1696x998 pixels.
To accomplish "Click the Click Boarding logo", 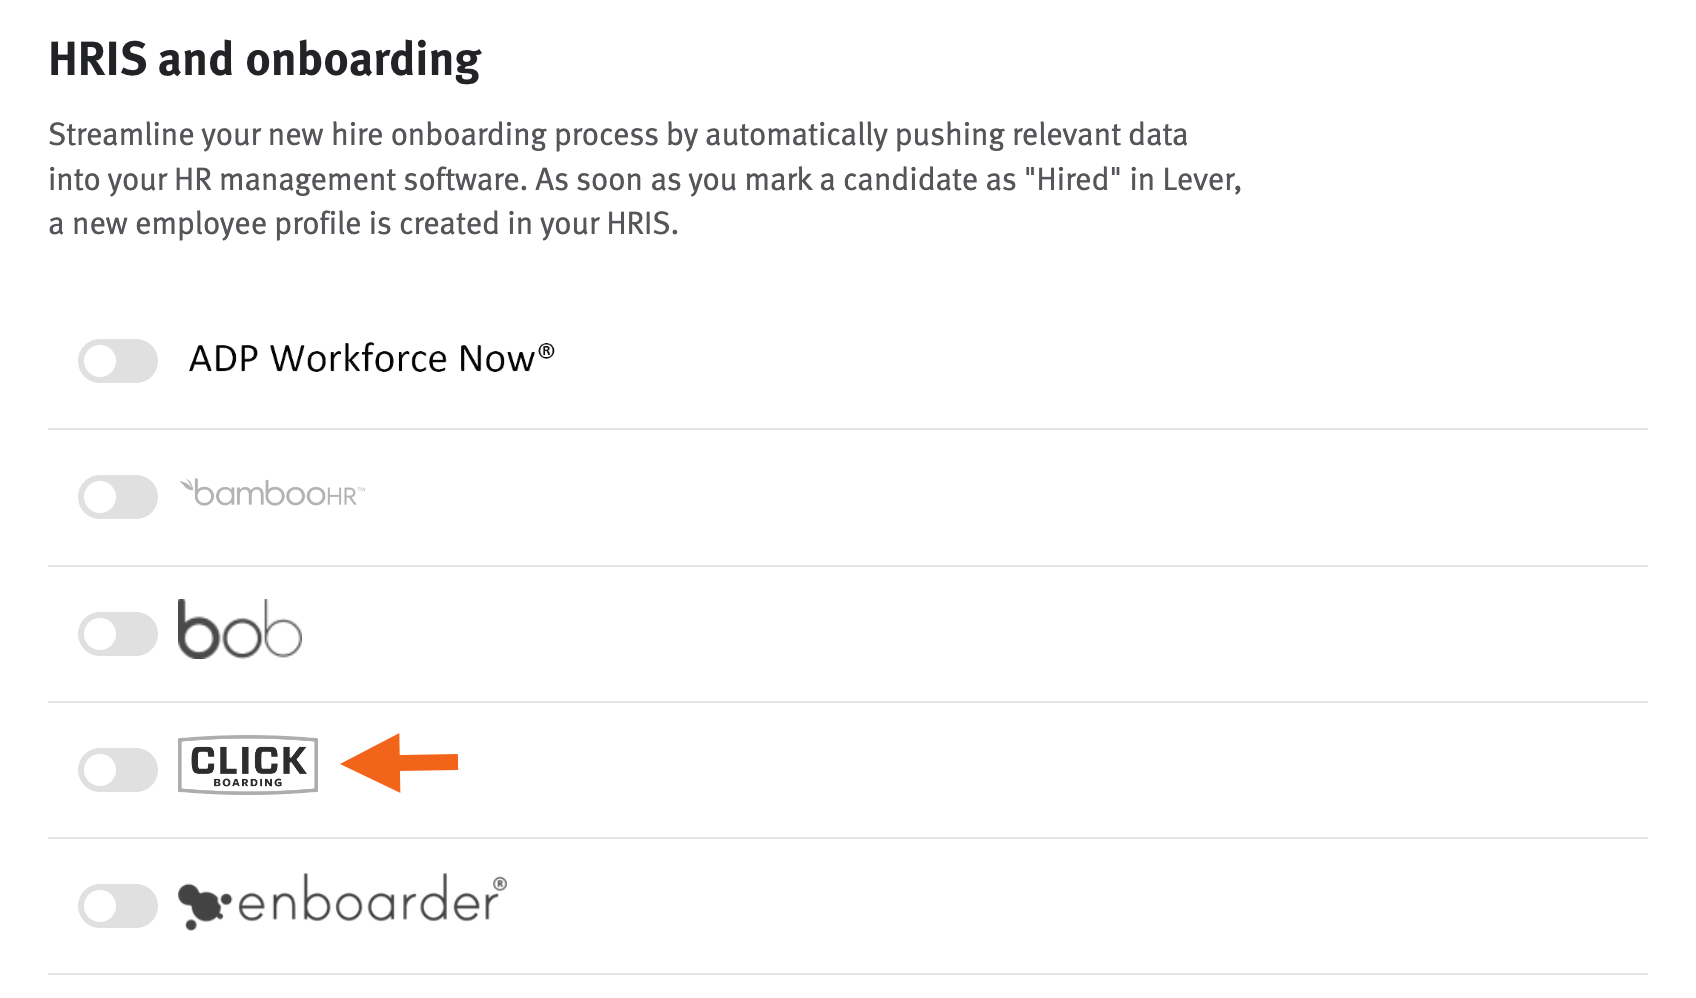I will point(247,765).
